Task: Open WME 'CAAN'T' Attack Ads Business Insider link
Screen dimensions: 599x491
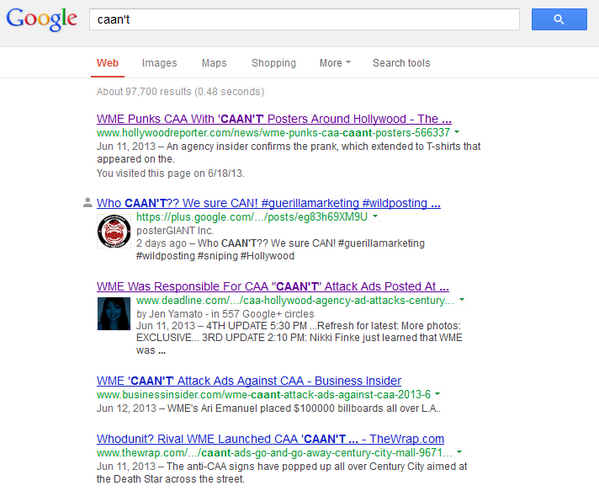Action: coord(249,381)
